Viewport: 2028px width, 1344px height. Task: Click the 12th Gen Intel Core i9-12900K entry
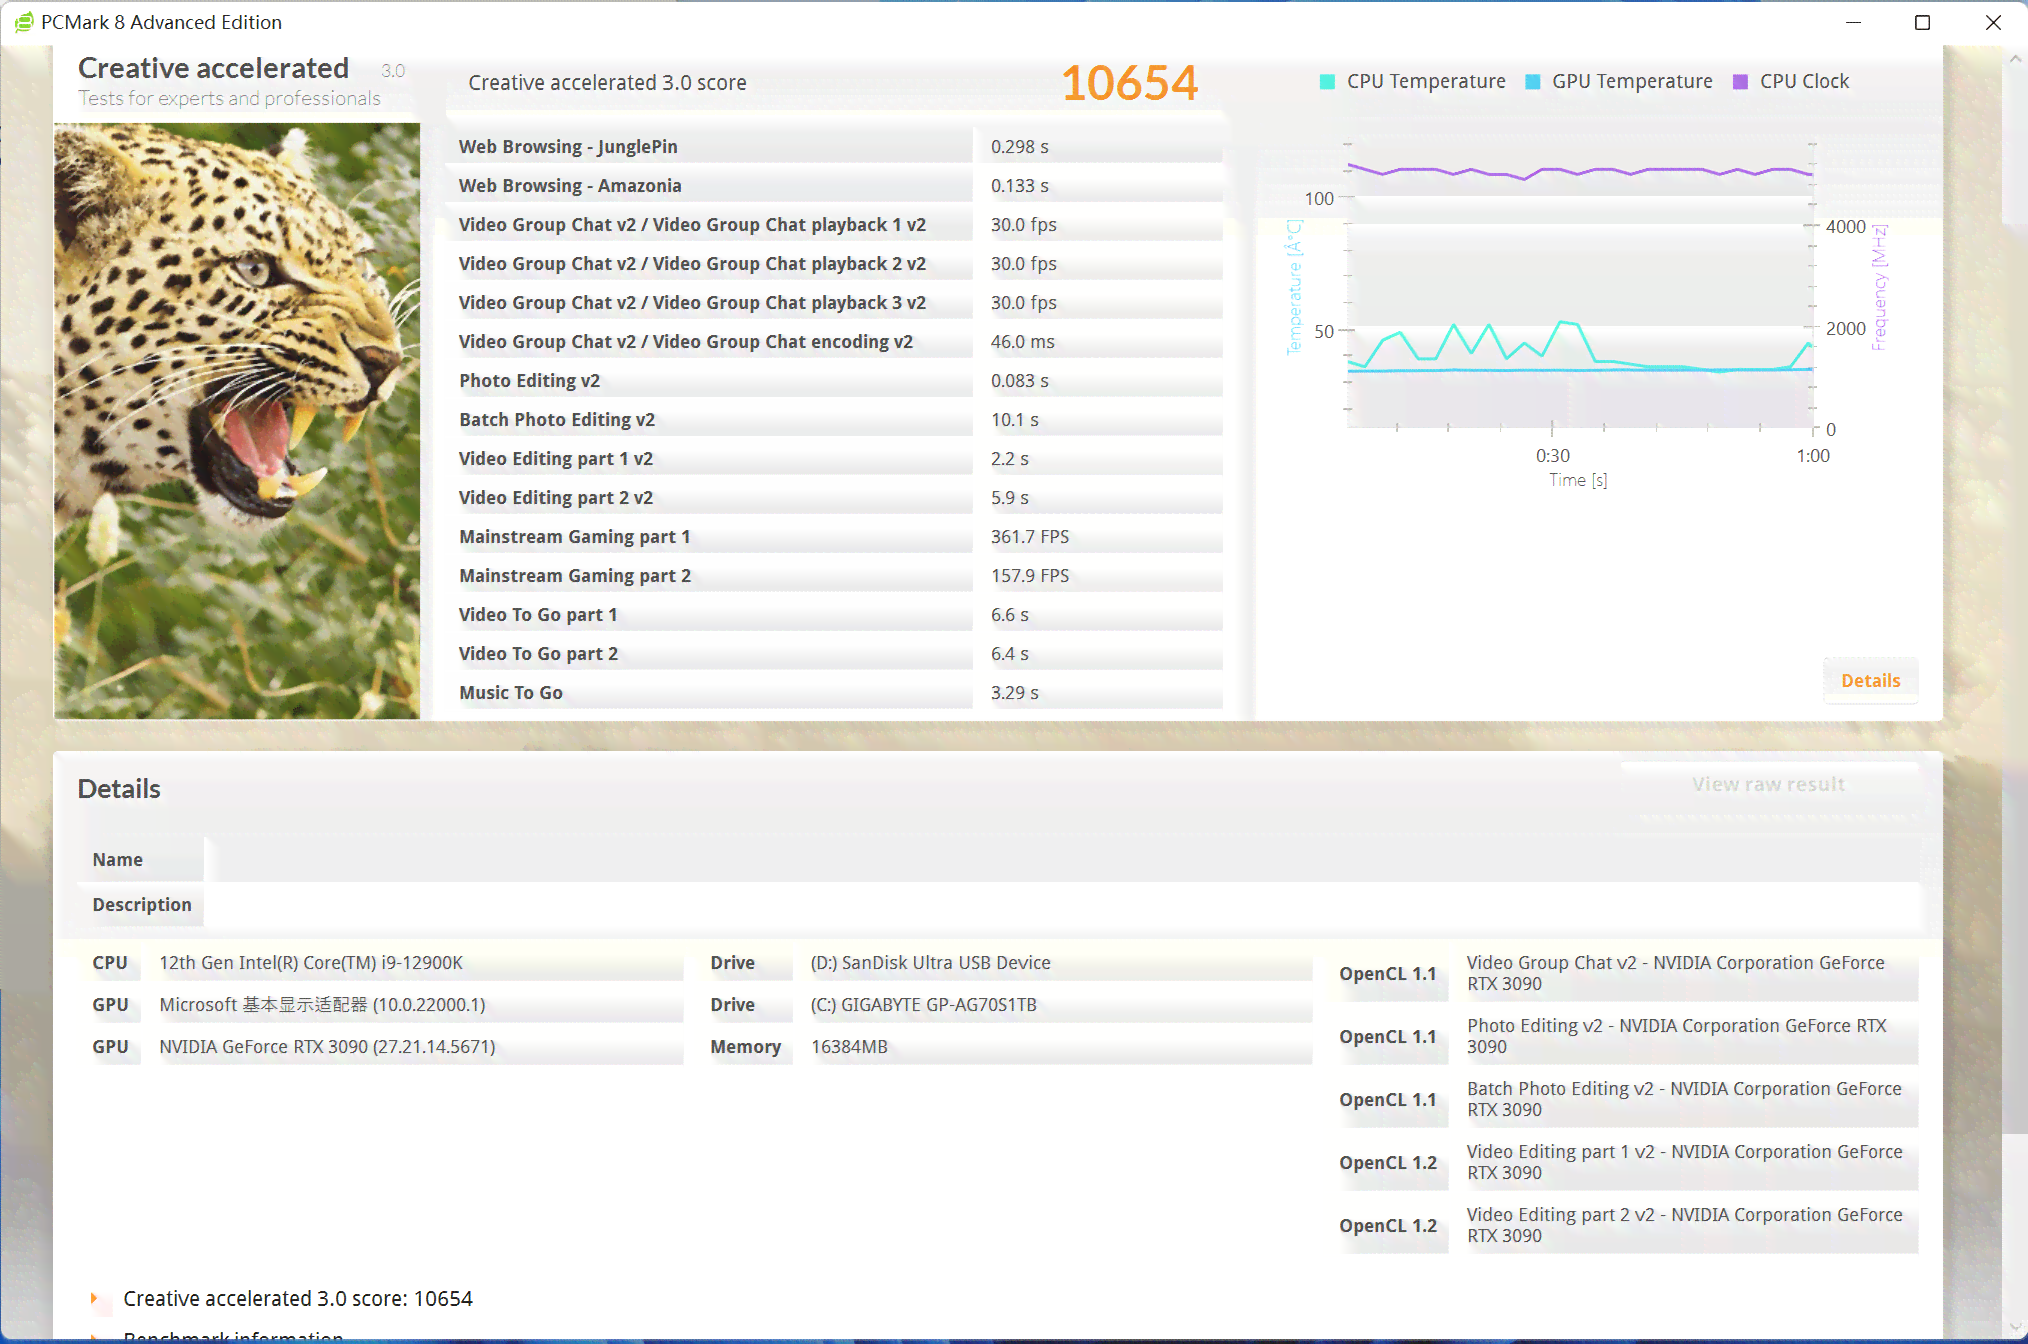[311, 962]
